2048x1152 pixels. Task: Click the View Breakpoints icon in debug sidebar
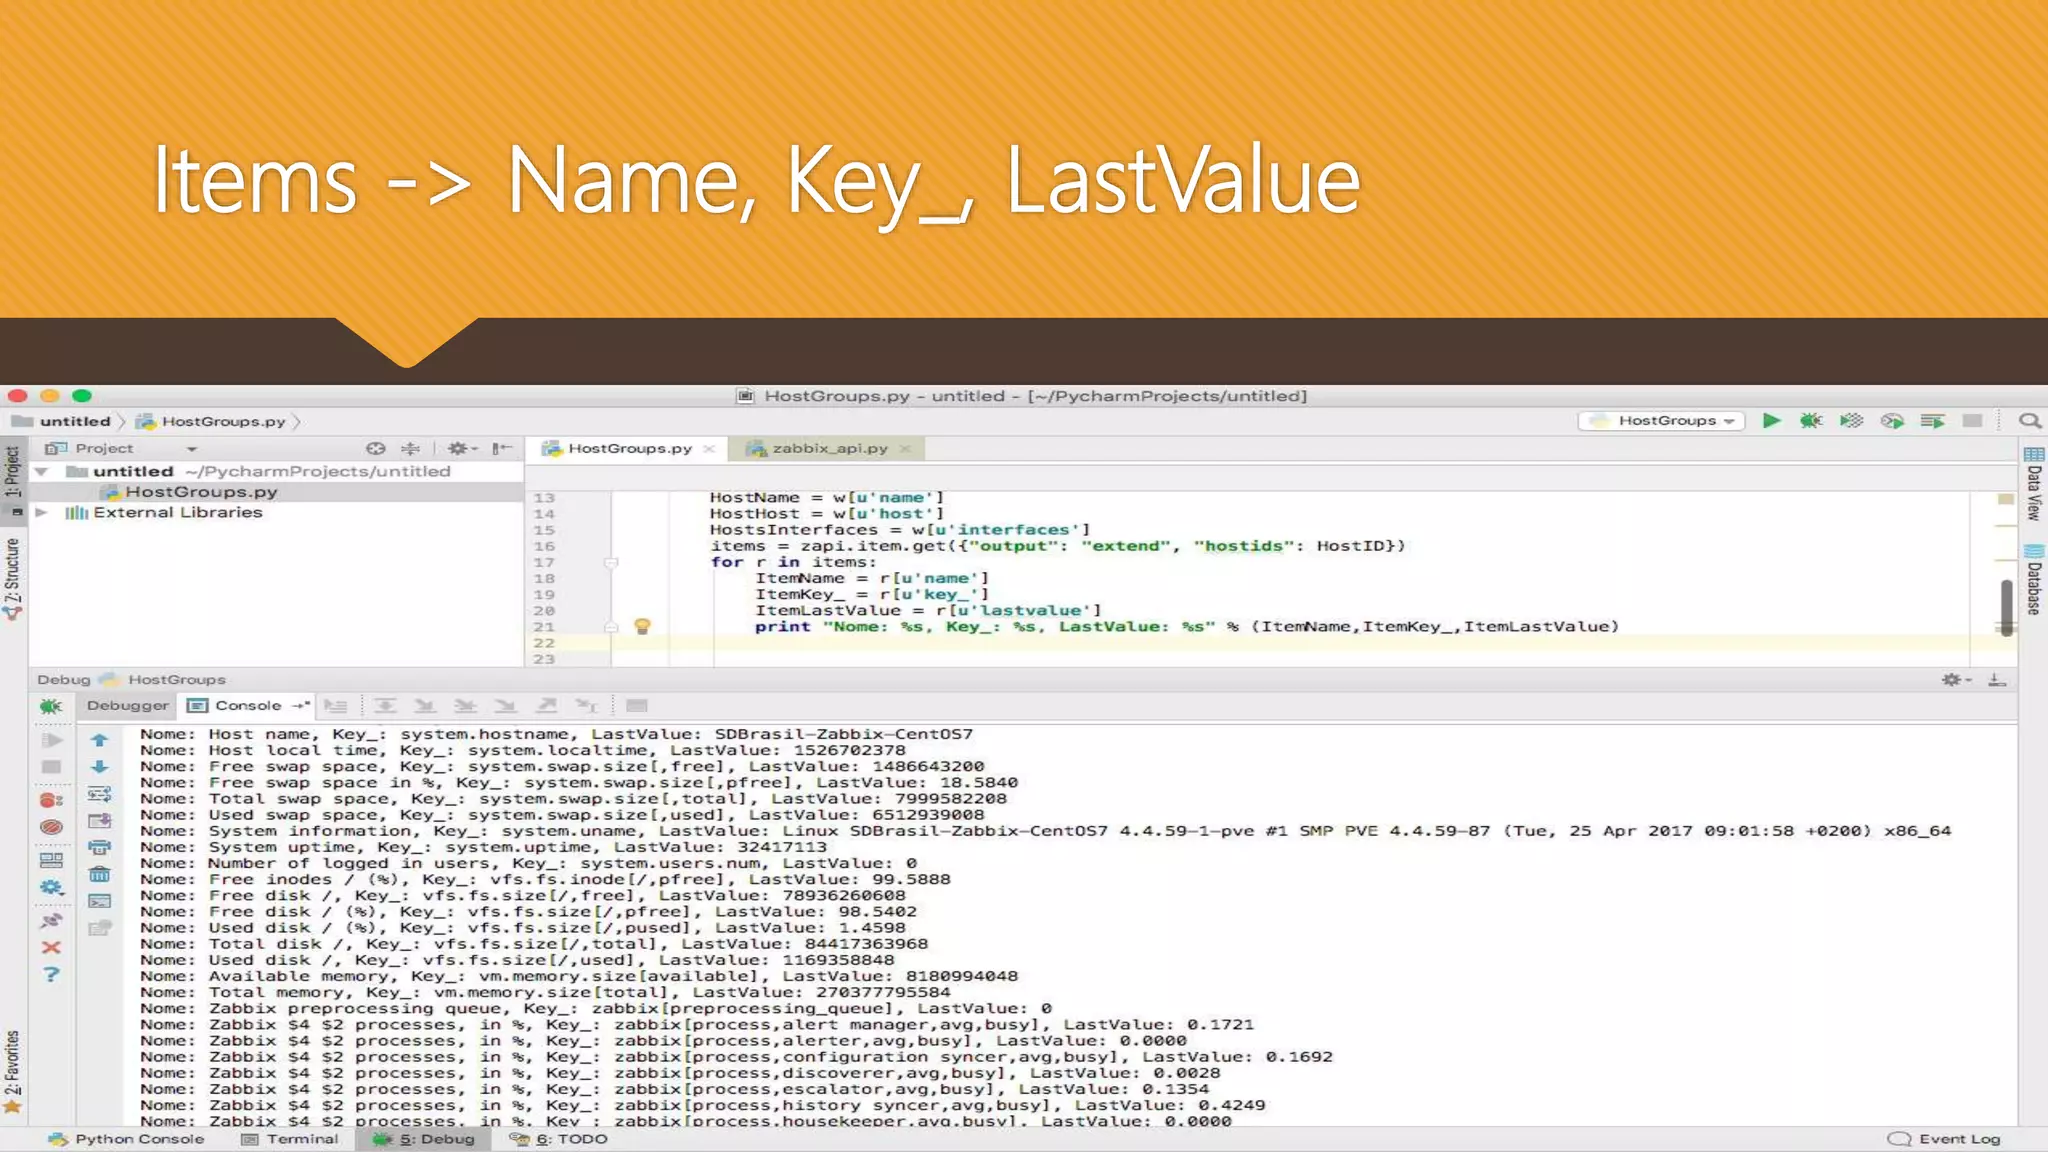[51, 800]
